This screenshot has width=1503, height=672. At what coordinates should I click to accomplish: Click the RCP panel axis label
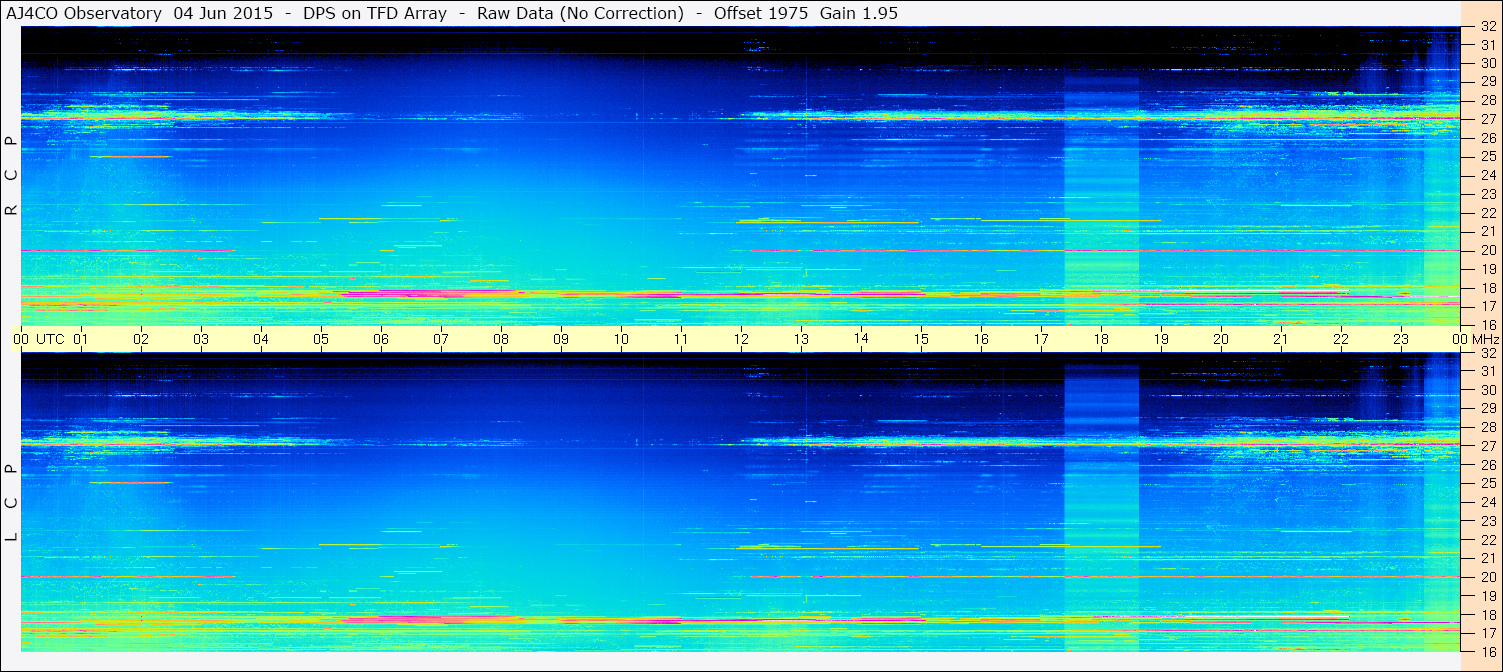pos(12,175)
